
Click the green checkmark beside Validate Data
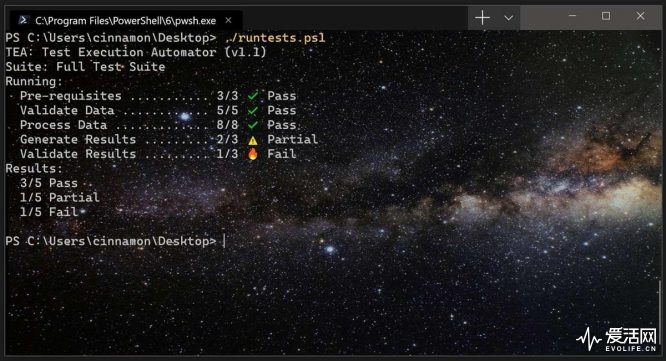click(x=253, y=110)
